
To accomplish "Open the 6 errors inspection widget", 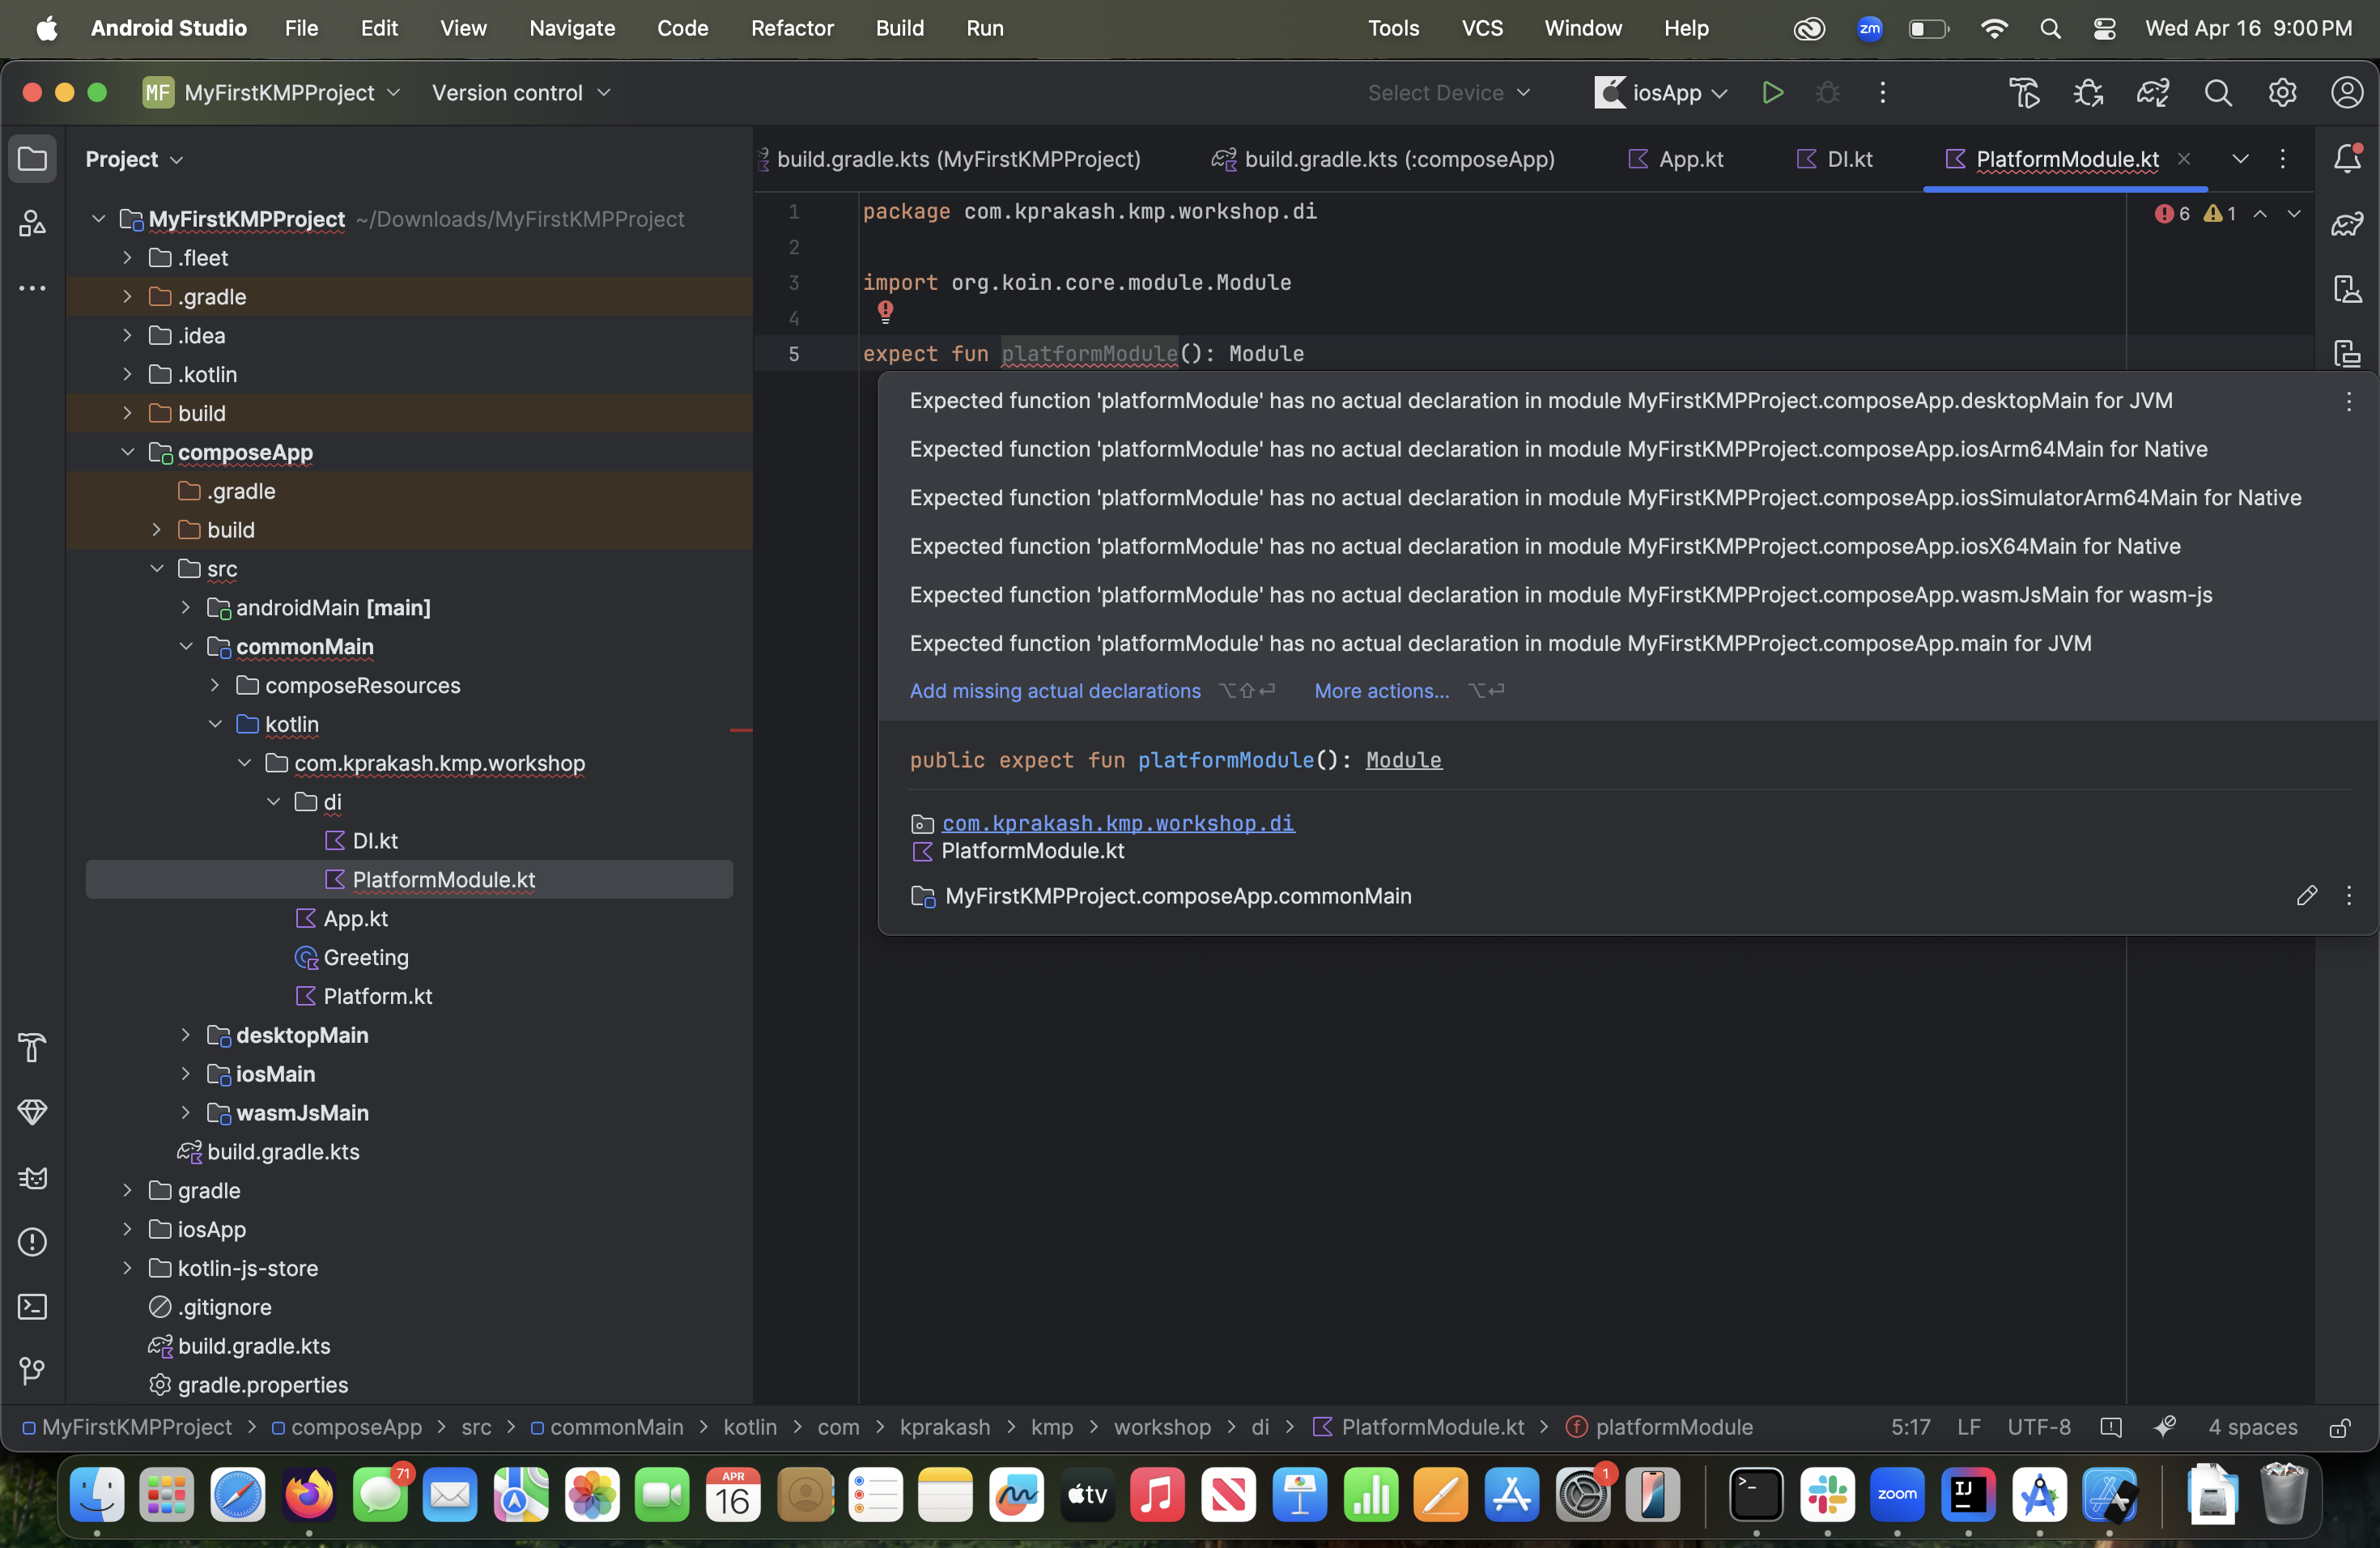I will tap(2172, 213).
